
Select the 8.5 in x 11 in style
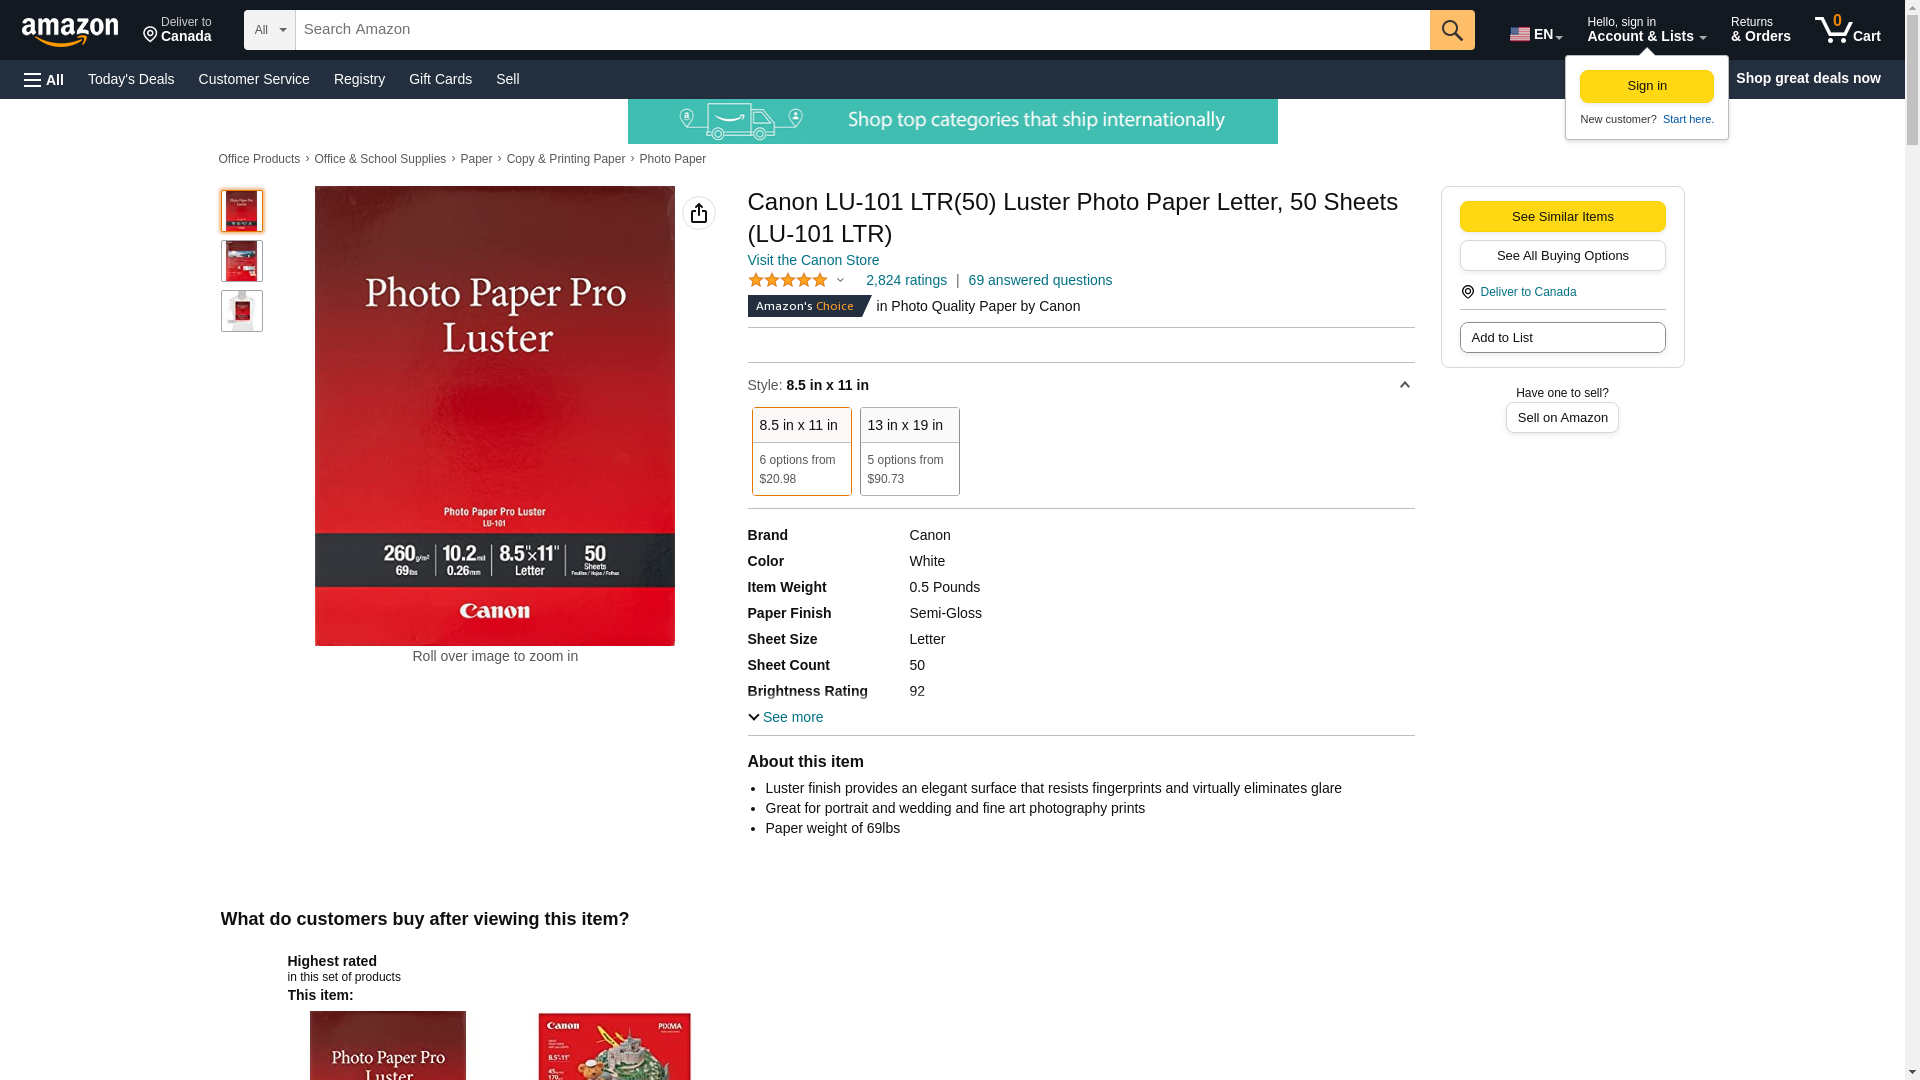(802, 451)
